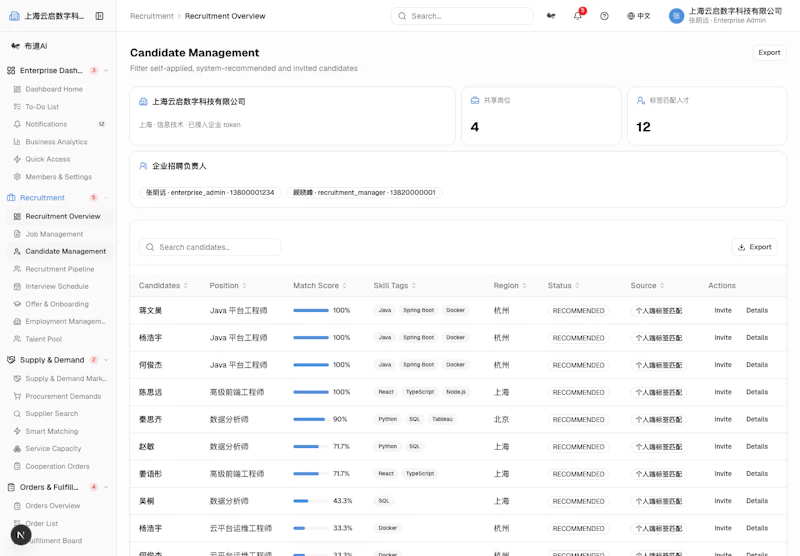
Task: Open Offer & Onboarding sidebar icon
Action: 17,304
